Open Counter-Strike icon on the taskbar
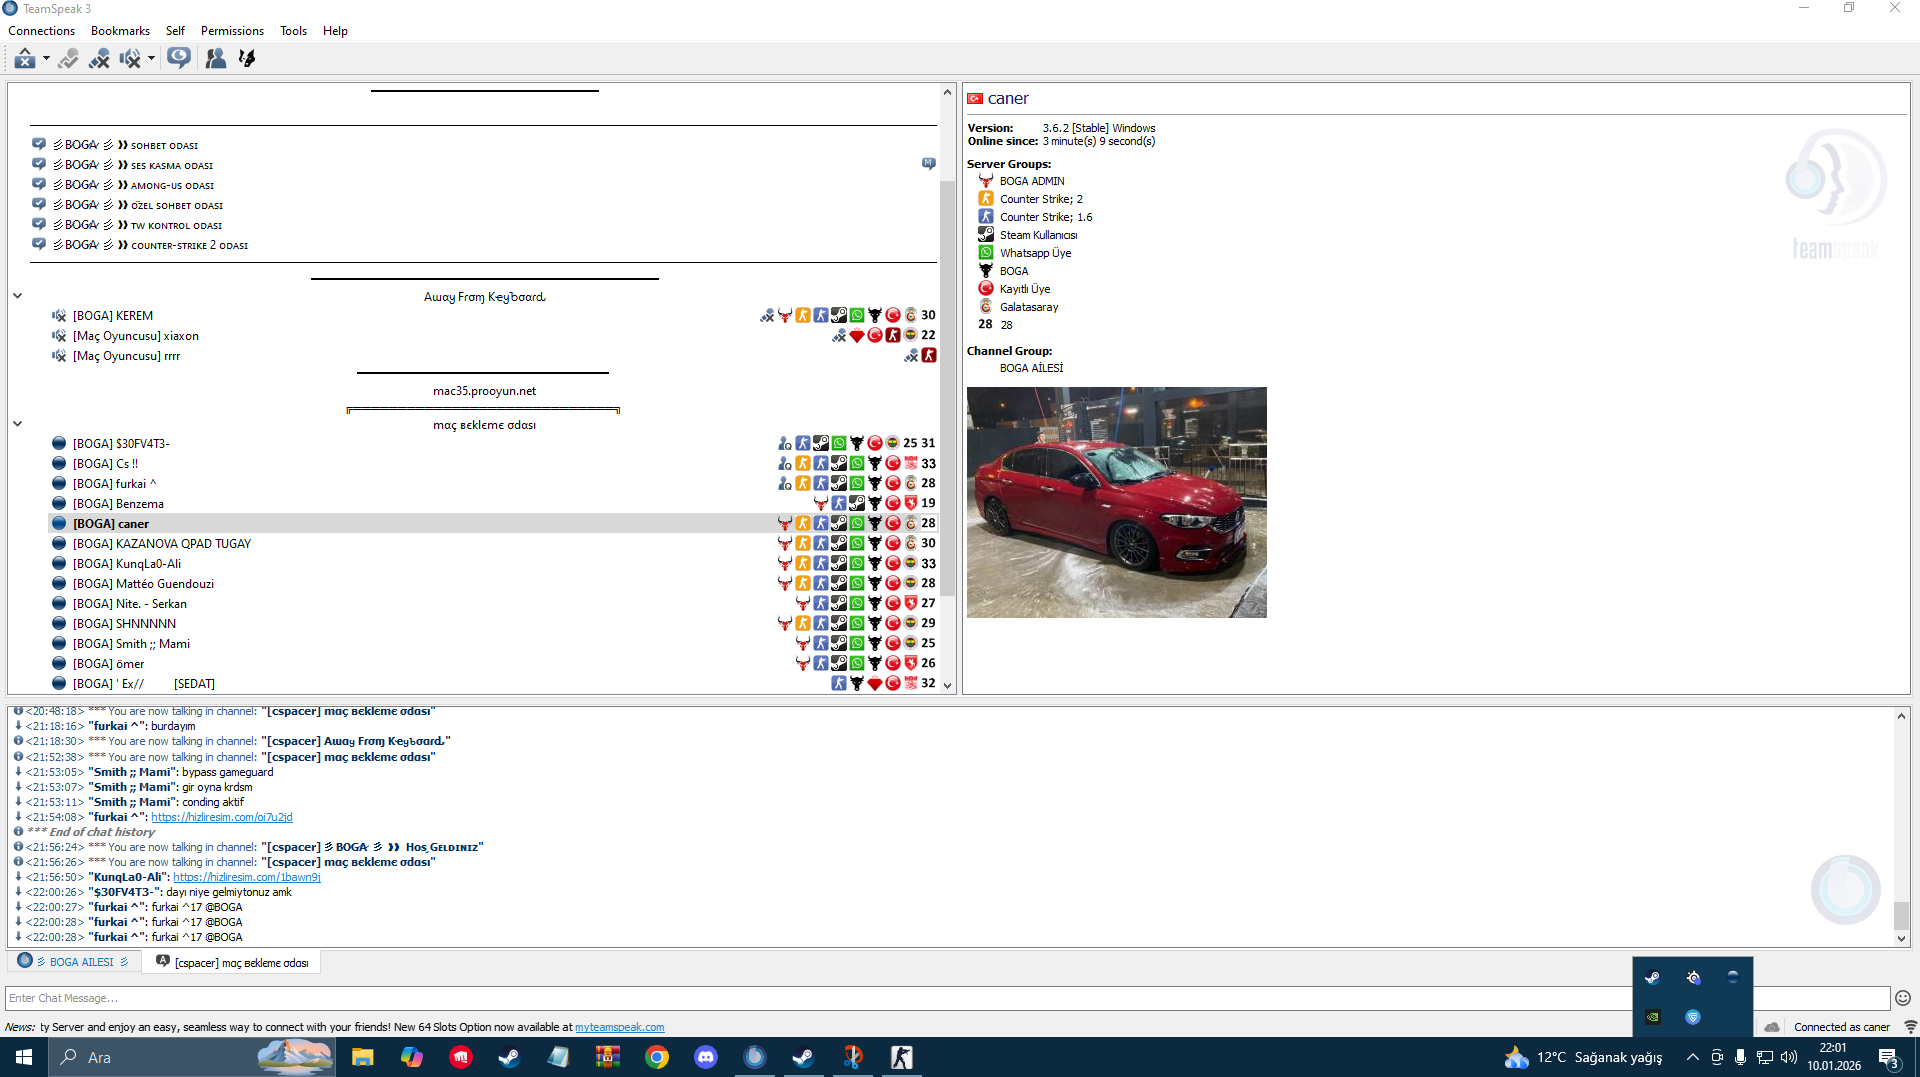Viewport: 1920px width, 1077px height. [901, 1057]
